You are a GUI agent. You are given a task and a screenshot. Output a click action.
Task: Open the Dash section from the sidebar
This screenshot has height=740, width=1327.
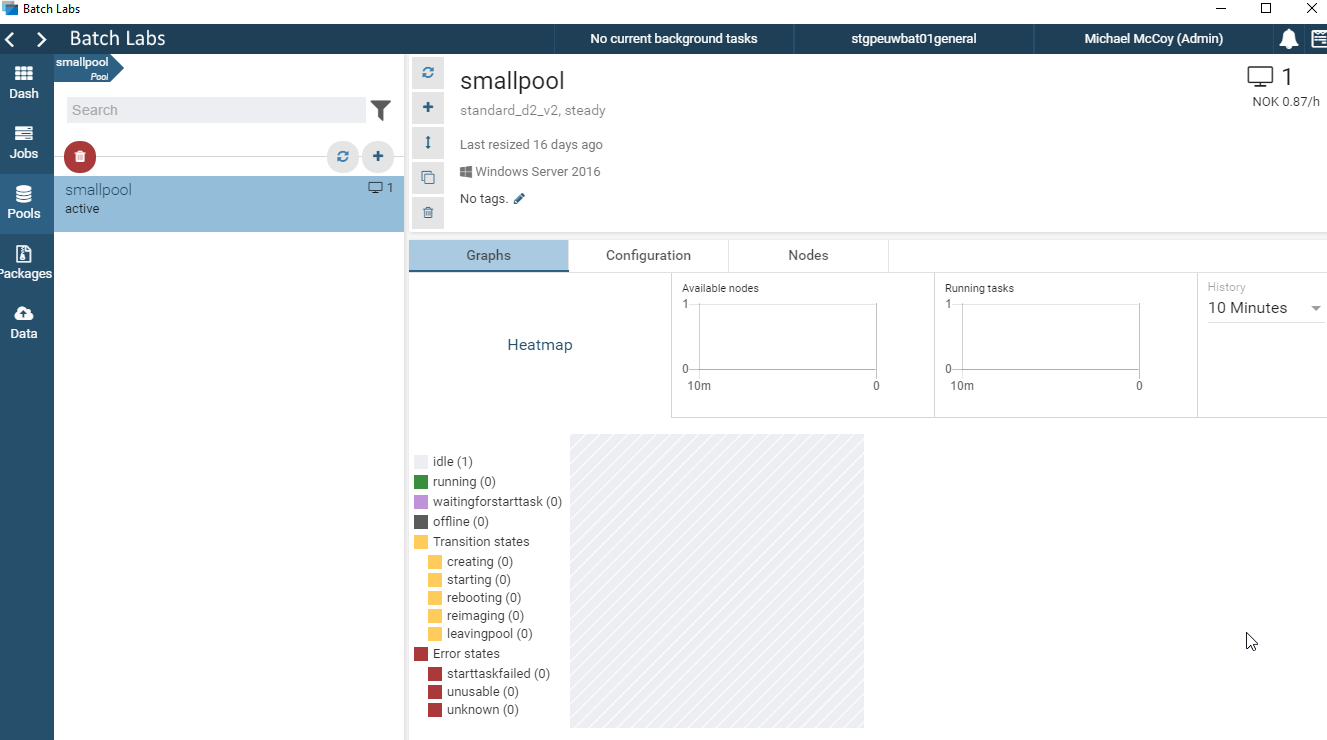(x=25, y=82)
